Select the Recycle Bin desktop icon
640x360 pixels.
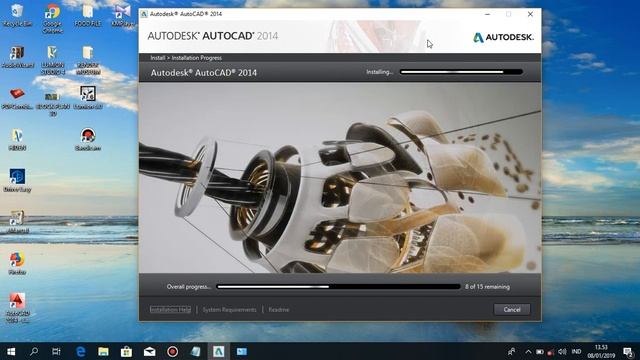point(17,16)
